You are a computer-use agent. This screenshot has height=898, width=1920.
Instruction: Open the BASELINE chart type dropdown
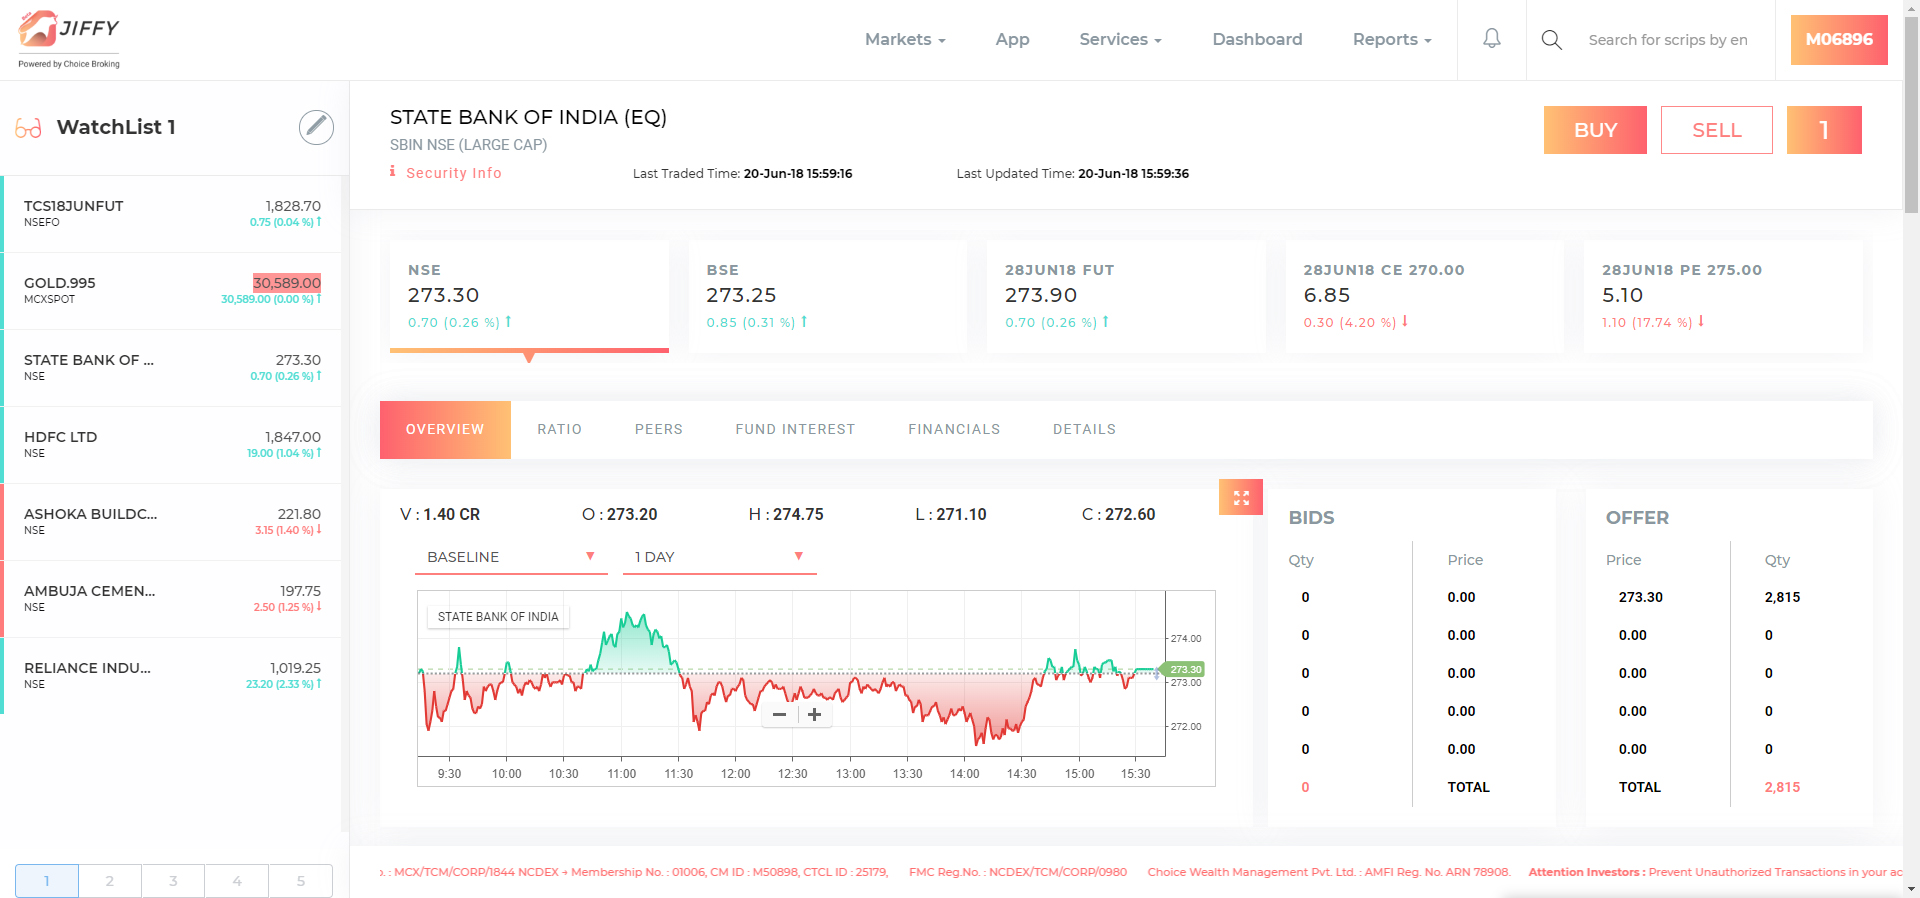(x=511, y=557)
